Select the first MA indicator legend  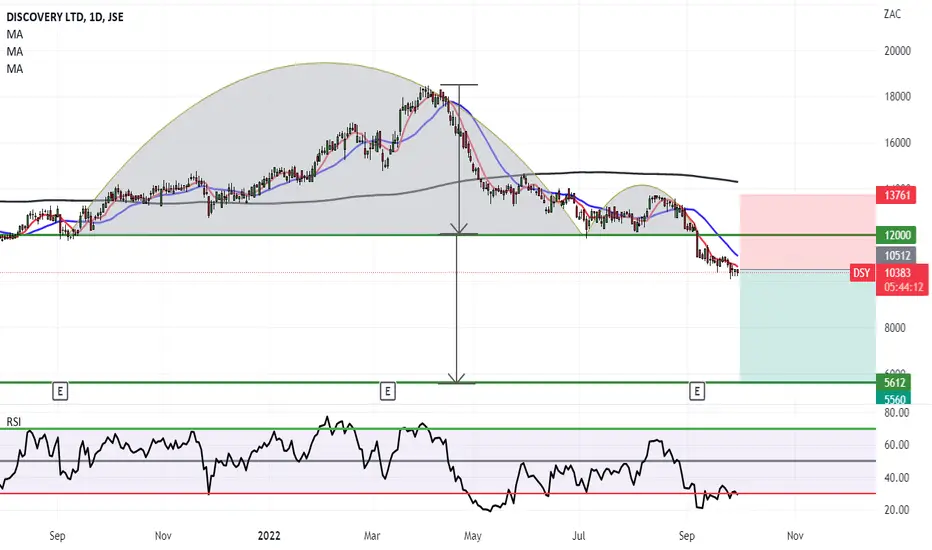(15, 34)
